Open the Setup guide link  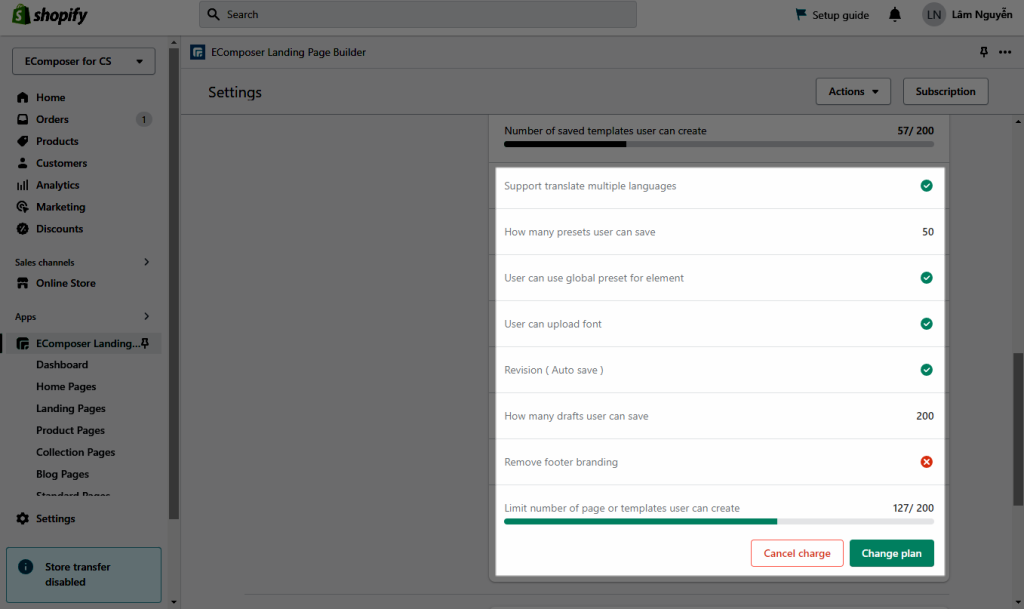[x=840, y=15]
